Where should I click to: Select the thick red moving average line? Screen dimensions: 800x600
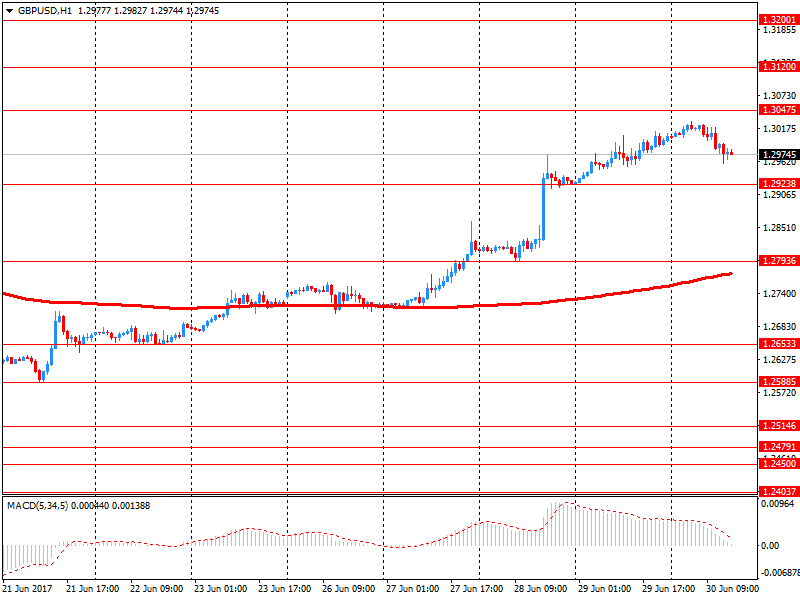(367, 306)
